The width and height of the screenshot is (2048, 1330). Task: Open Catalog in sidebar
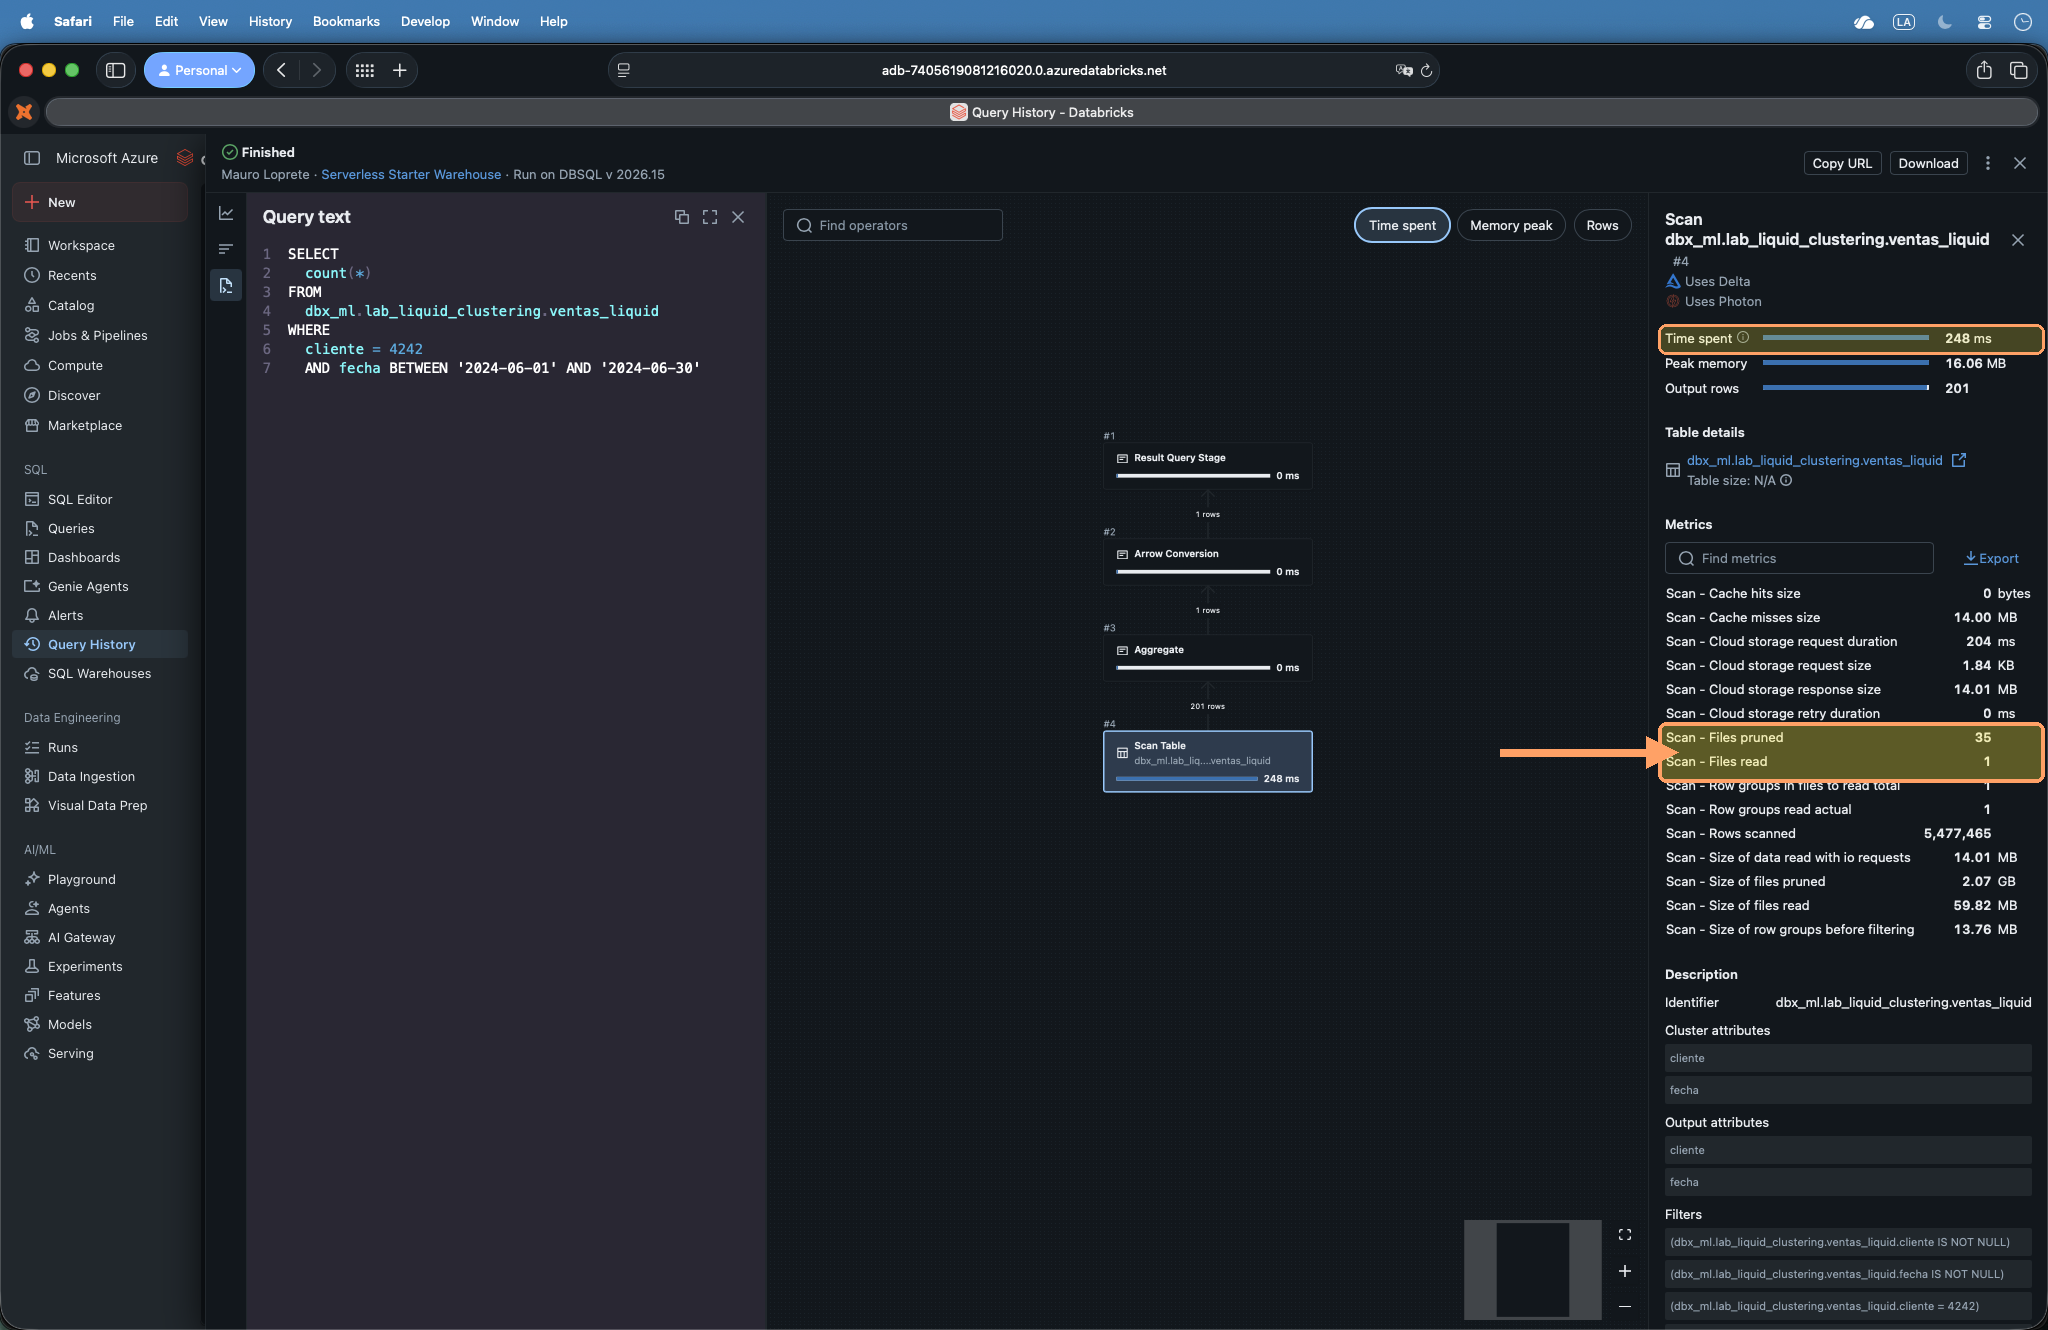(100, 305)
